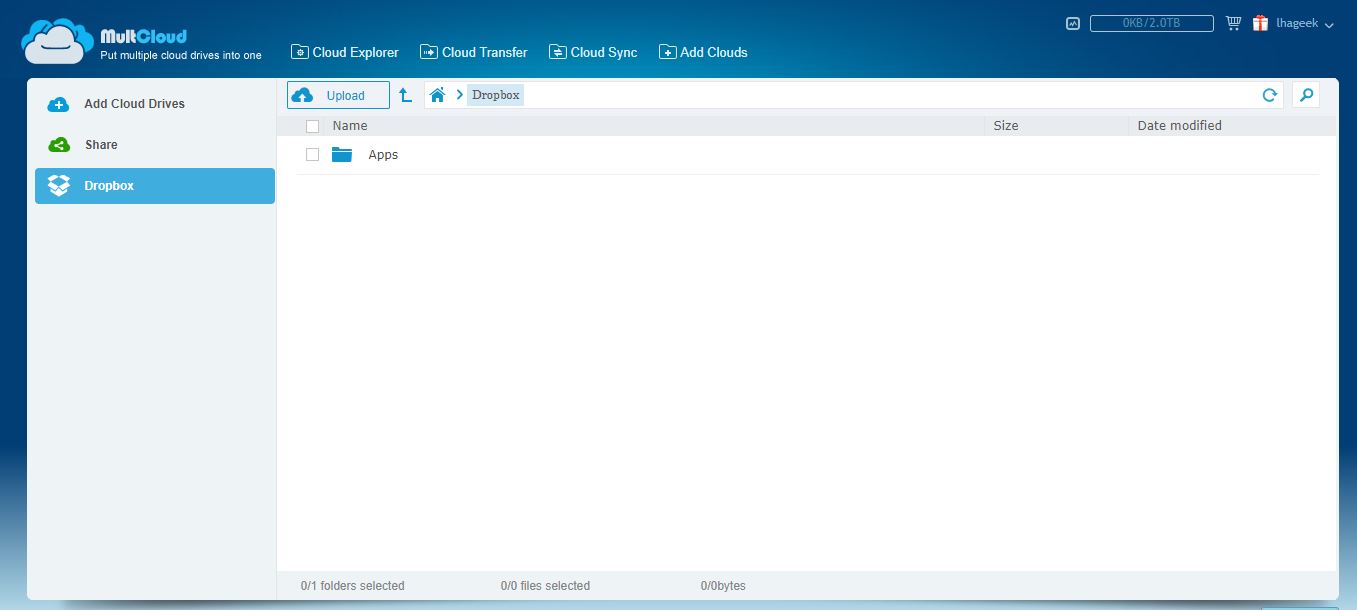
Task: Click the Upload button
Action: 338,95
